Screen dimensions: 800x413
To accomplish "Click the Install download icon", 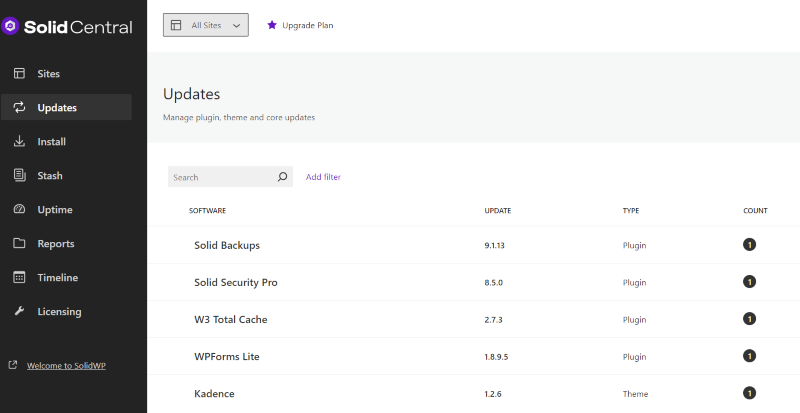I will tap(19, 141).
